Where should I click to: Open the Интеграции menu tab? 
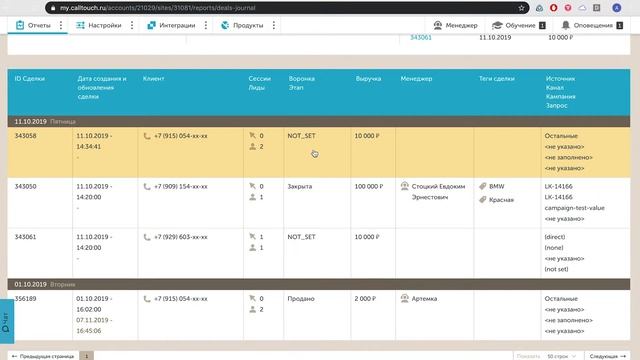coord(171,25)
